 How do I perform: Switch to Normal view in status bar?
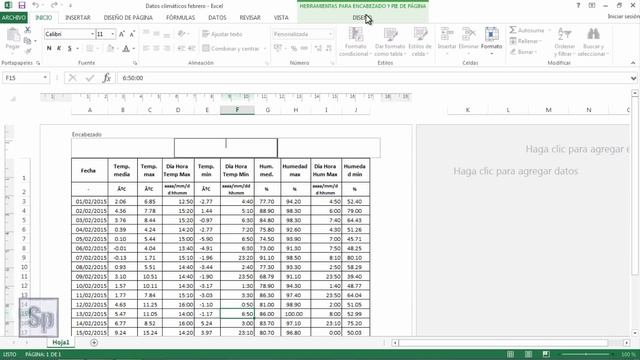click(x=510, y=354)
